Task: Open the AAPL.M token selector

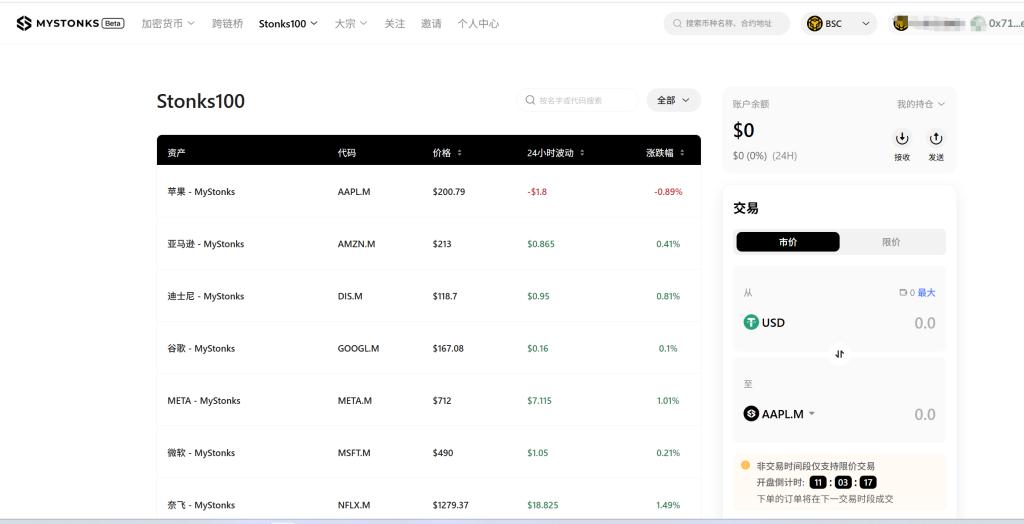Action: (x=780, y=414)
